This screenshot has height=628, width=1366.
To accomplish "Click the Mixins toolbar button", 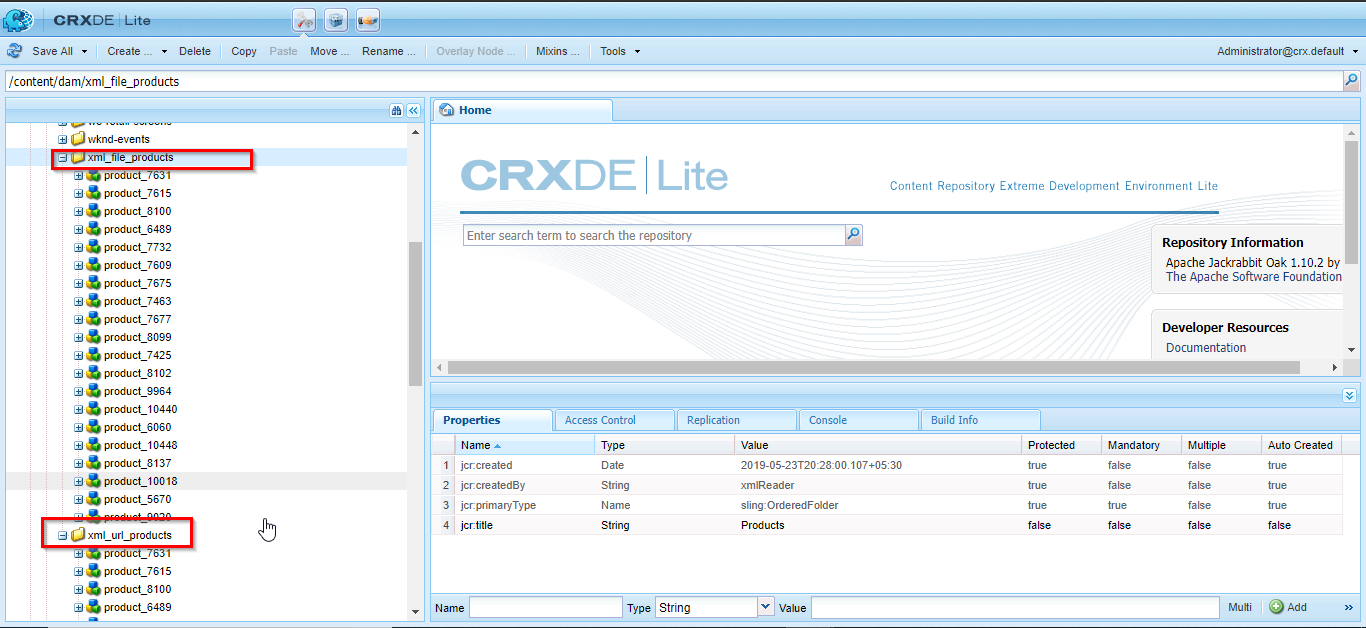I will coord(557,51).
